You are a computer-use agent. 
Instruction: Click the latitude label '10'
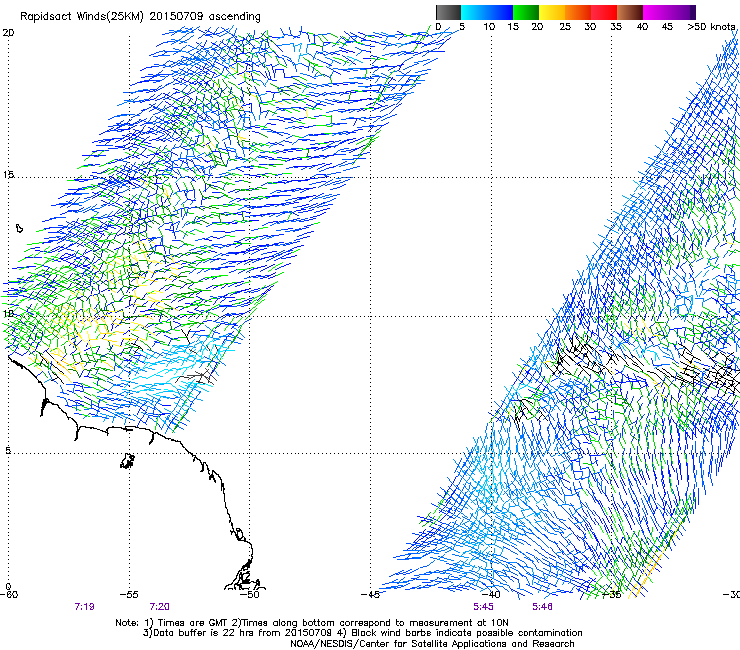point(8,313)
